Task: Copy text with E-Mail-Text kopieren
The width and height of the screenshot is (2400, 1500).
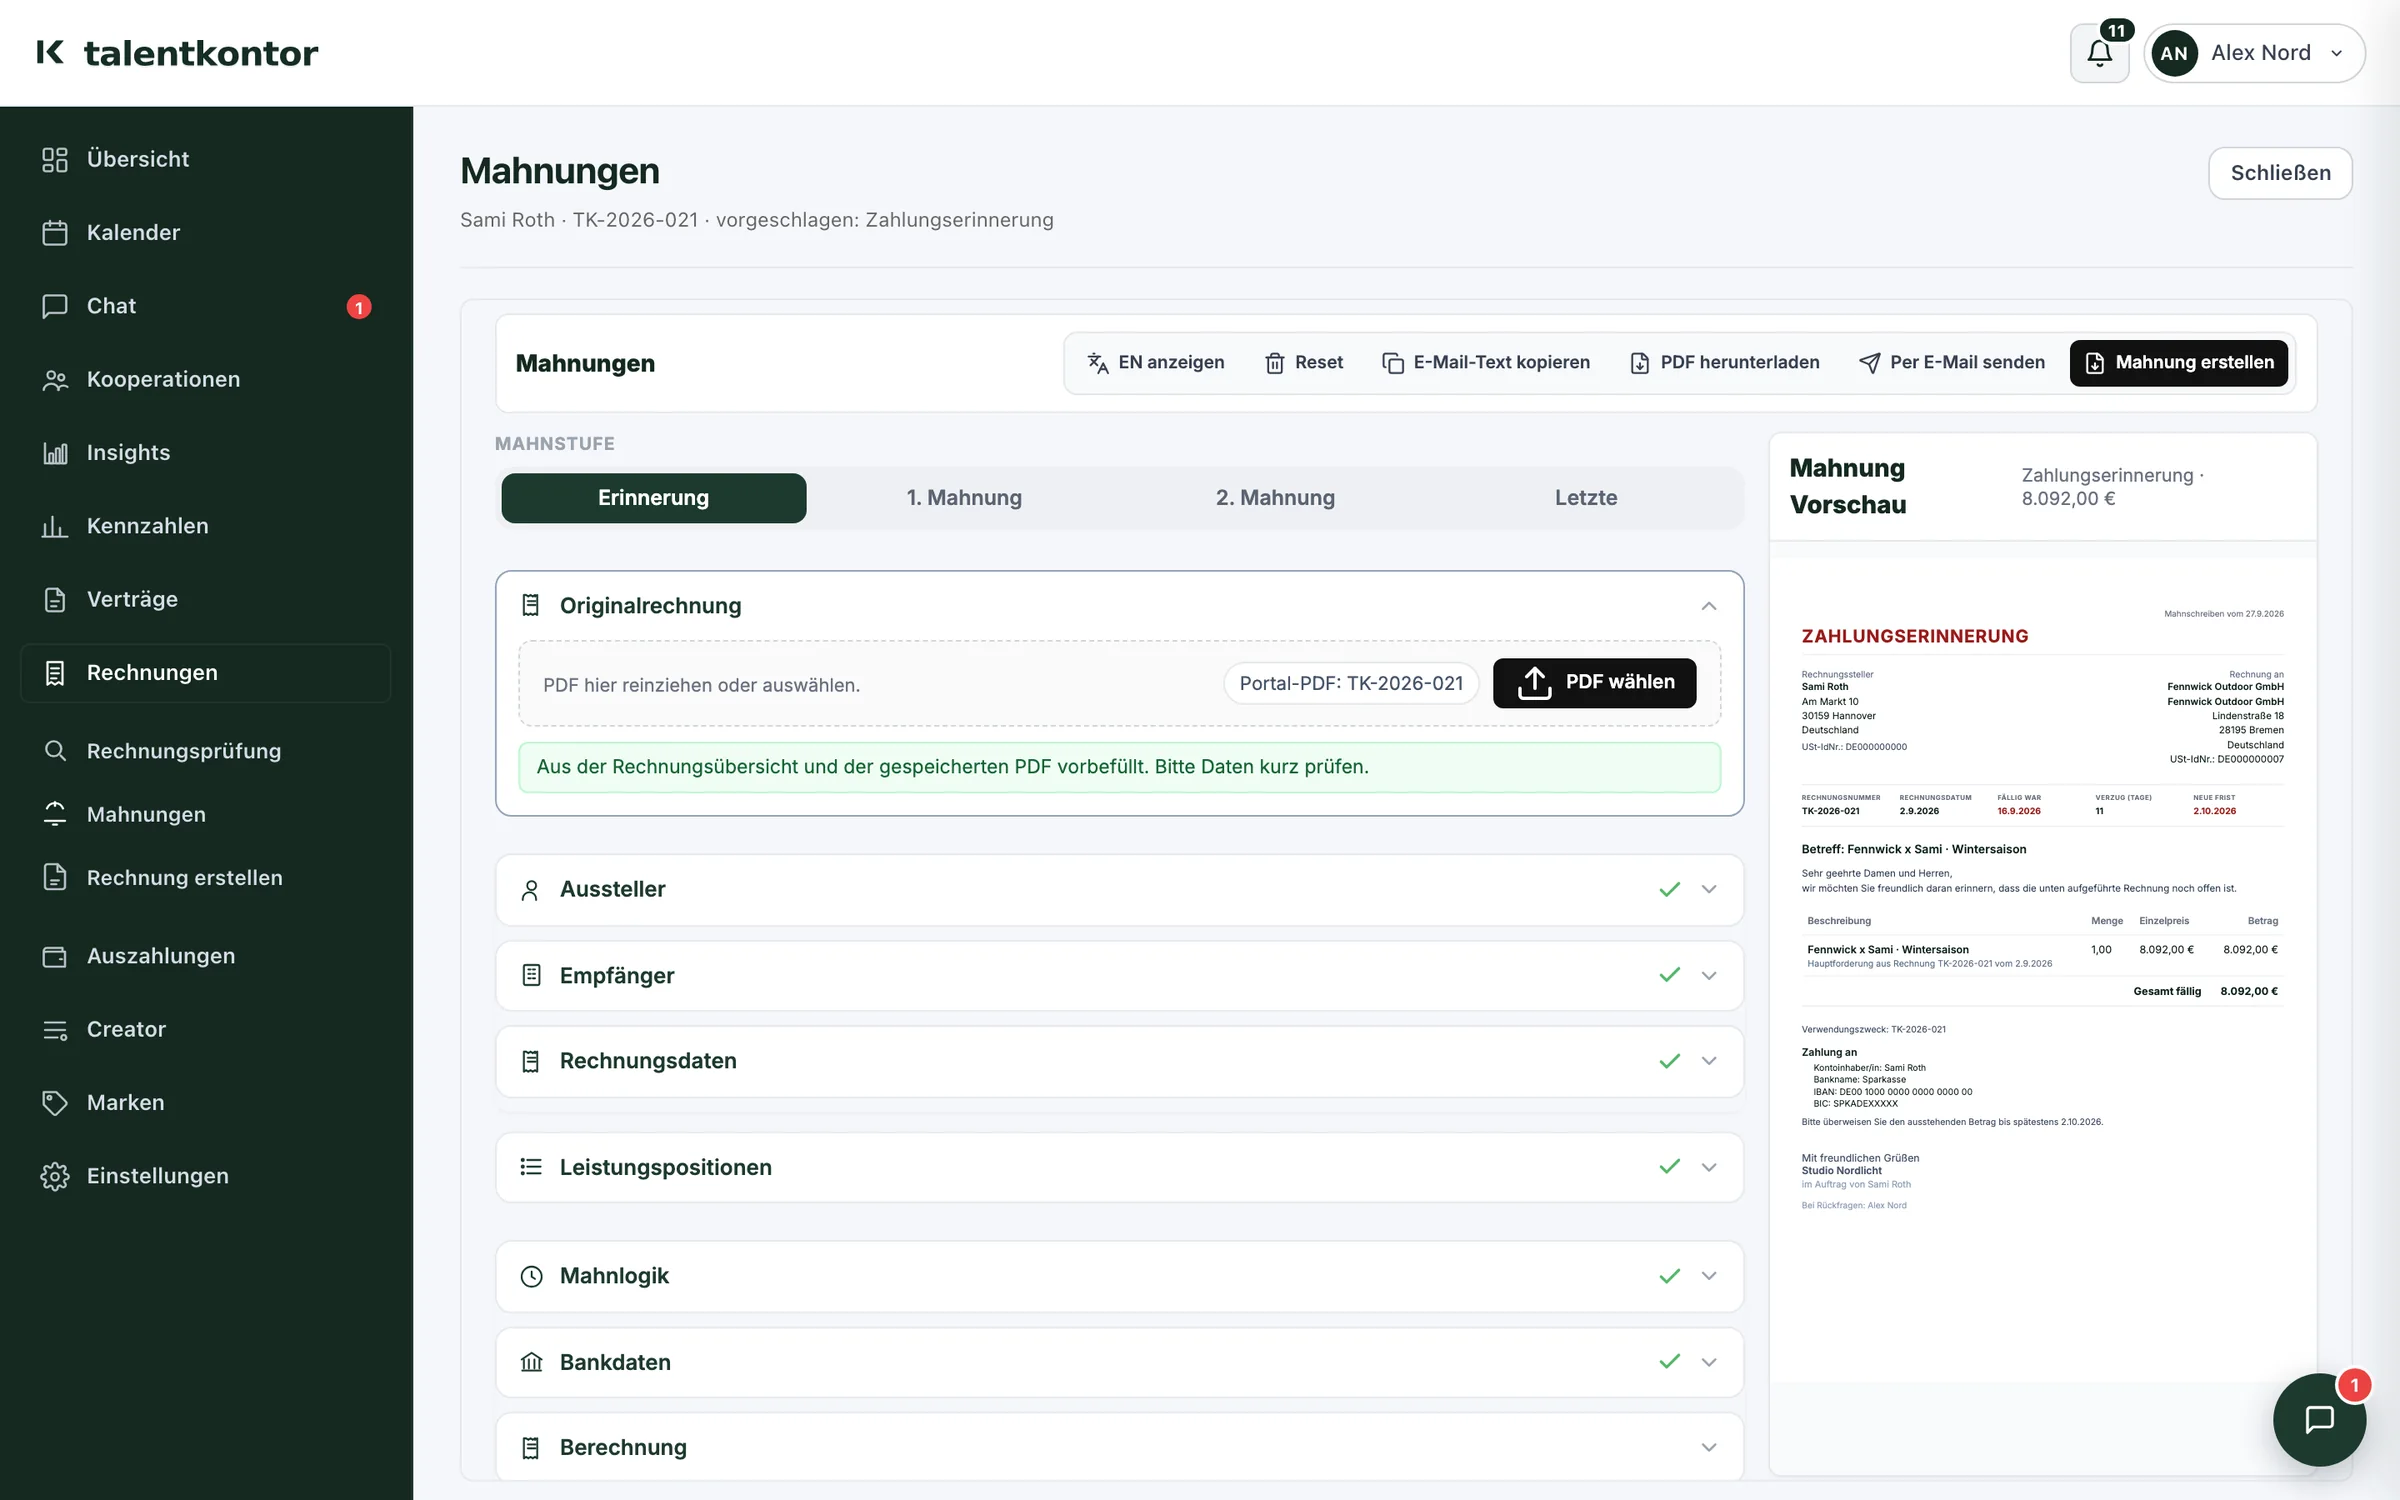Action: coord(1486,363)
